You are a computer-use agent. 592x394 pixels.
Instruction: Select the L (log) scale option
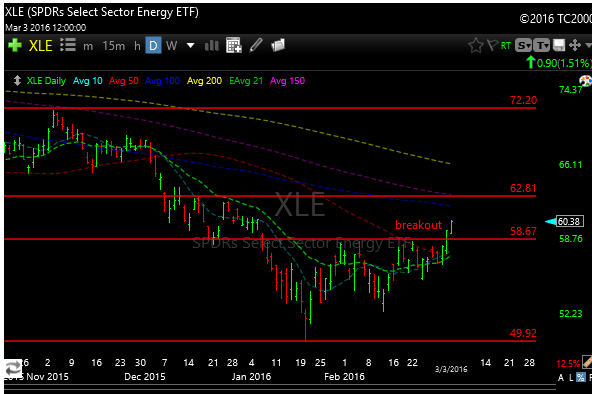[x=571, y=377]
